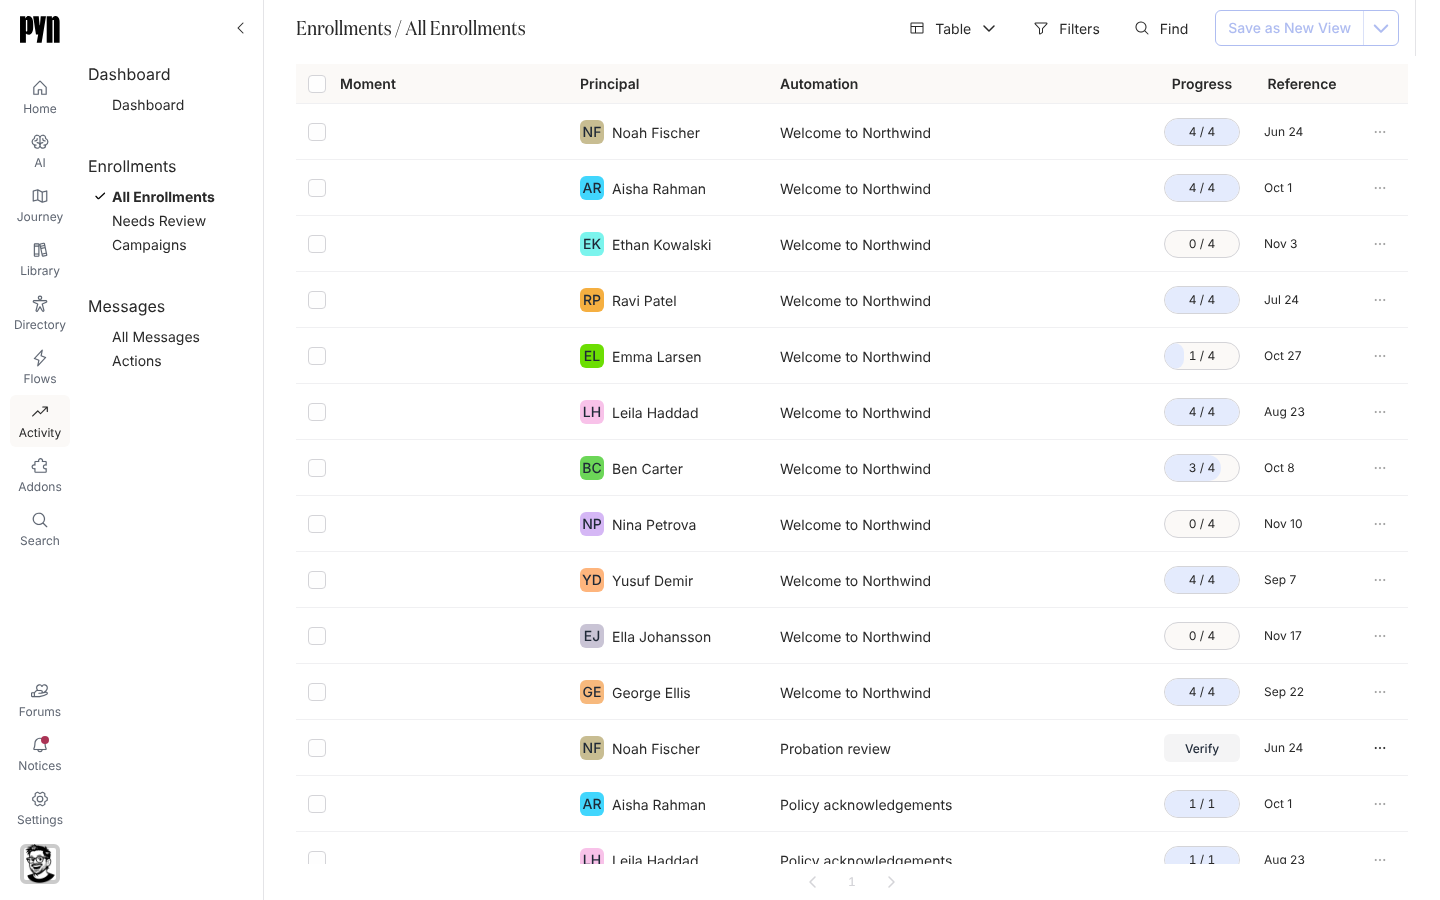Viewport: 1440px width, 900px height.
Task: Sort by the Principal column header
Action: tap(610, 84)
